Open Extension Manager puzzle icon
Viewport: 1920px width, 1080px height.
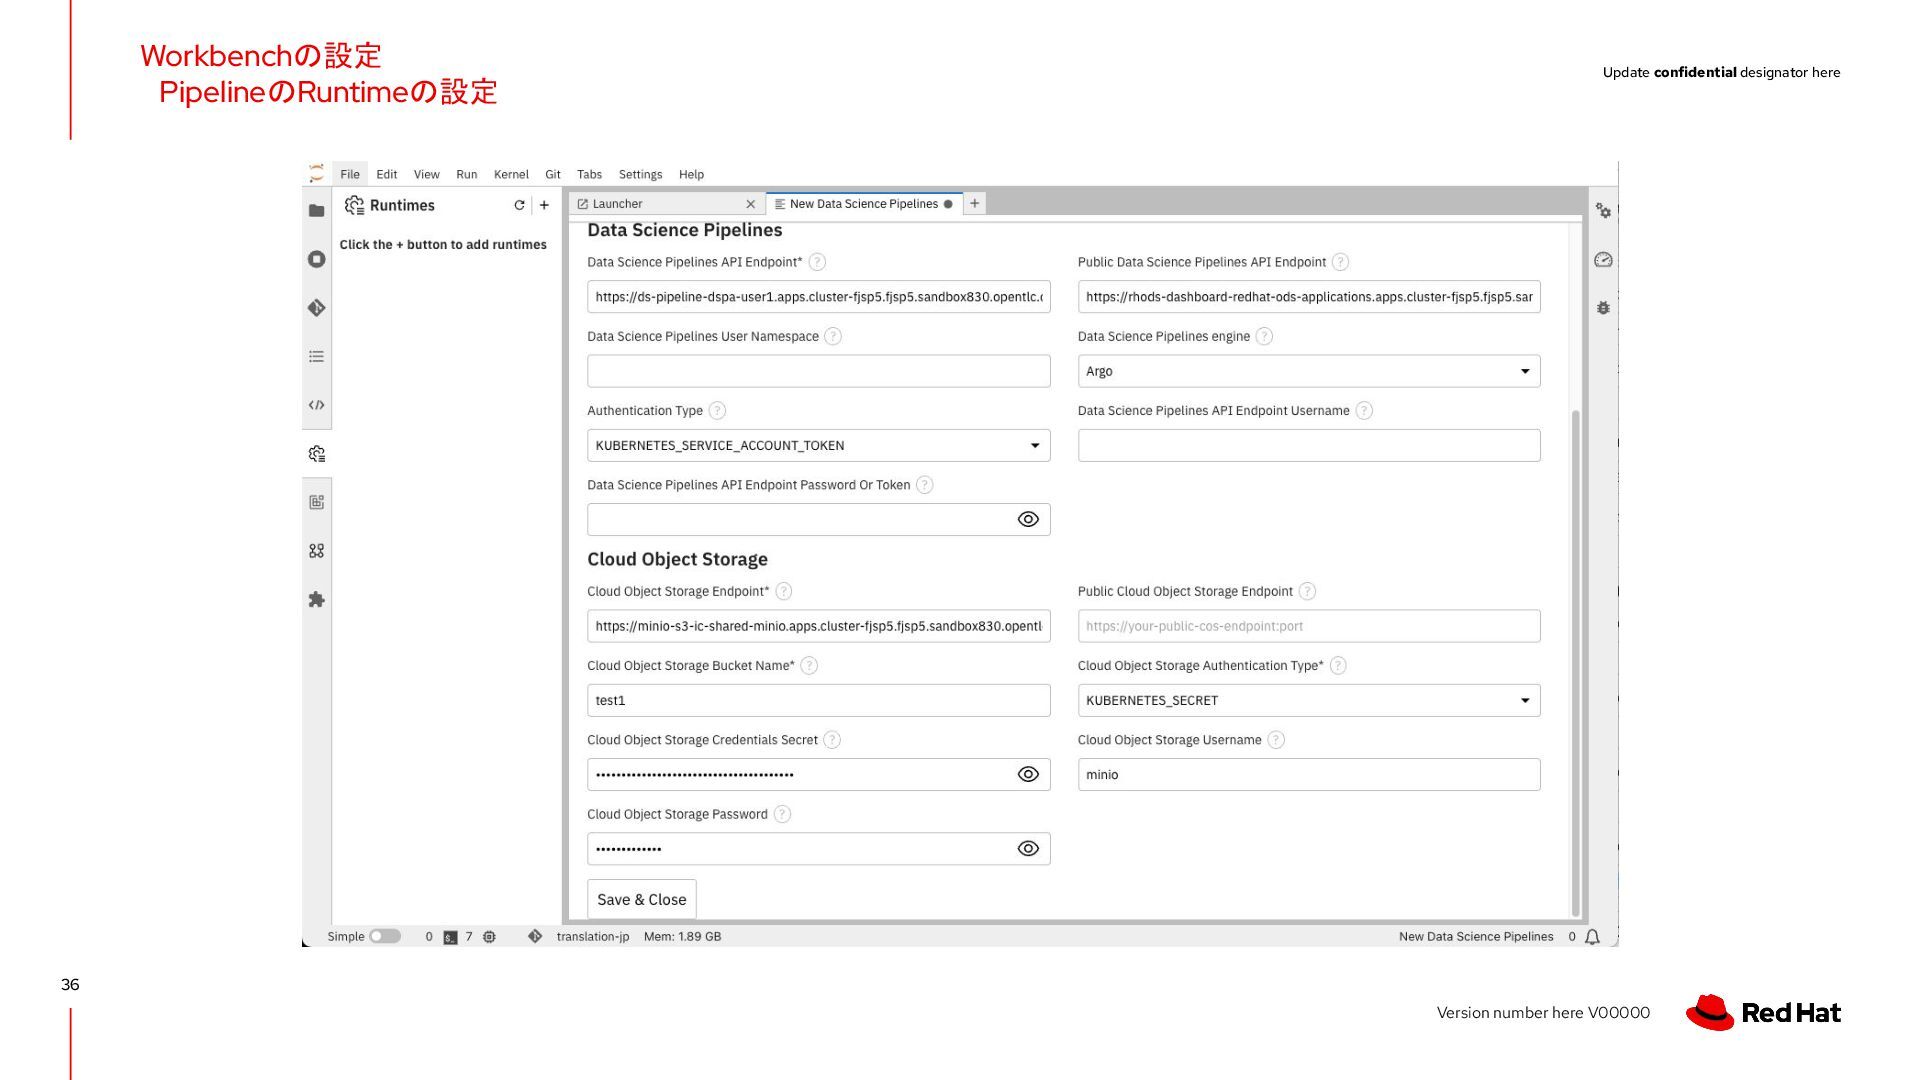(316, 600)
